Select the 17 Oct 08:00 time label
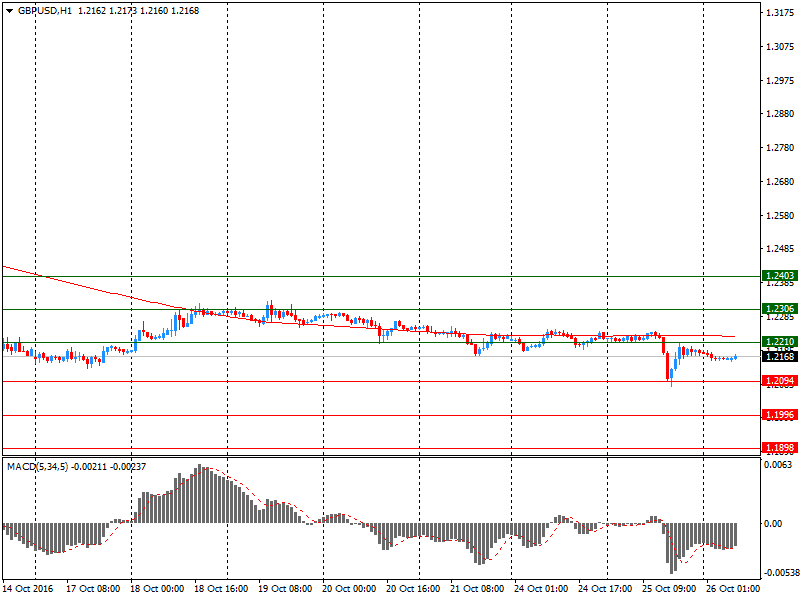The image size is (800, 600). (93, 589)
